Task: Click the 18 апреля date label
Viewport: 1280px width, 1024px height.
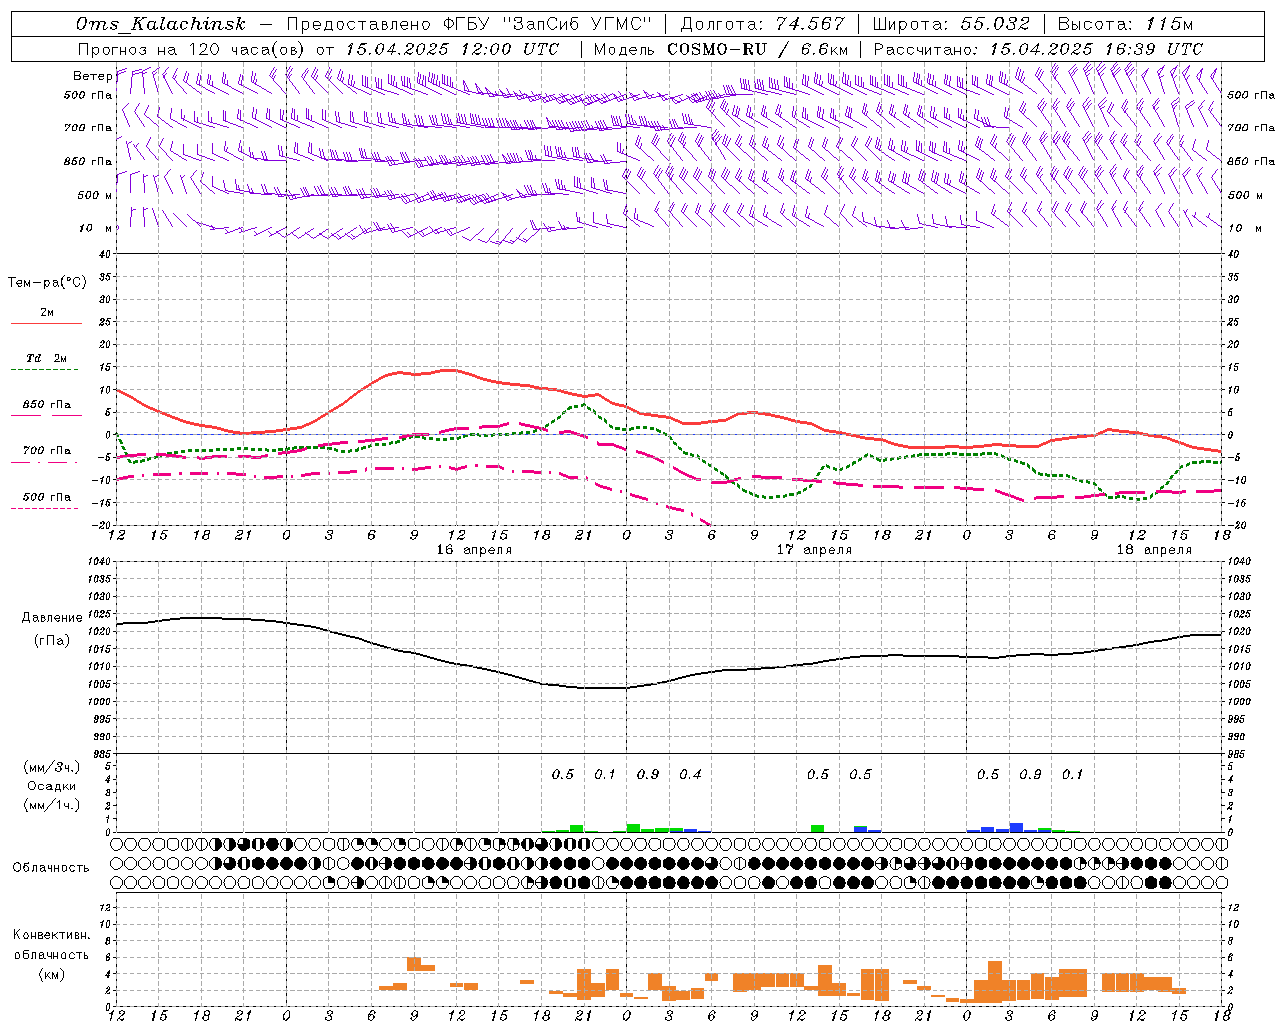Action: coord(1154,550)
